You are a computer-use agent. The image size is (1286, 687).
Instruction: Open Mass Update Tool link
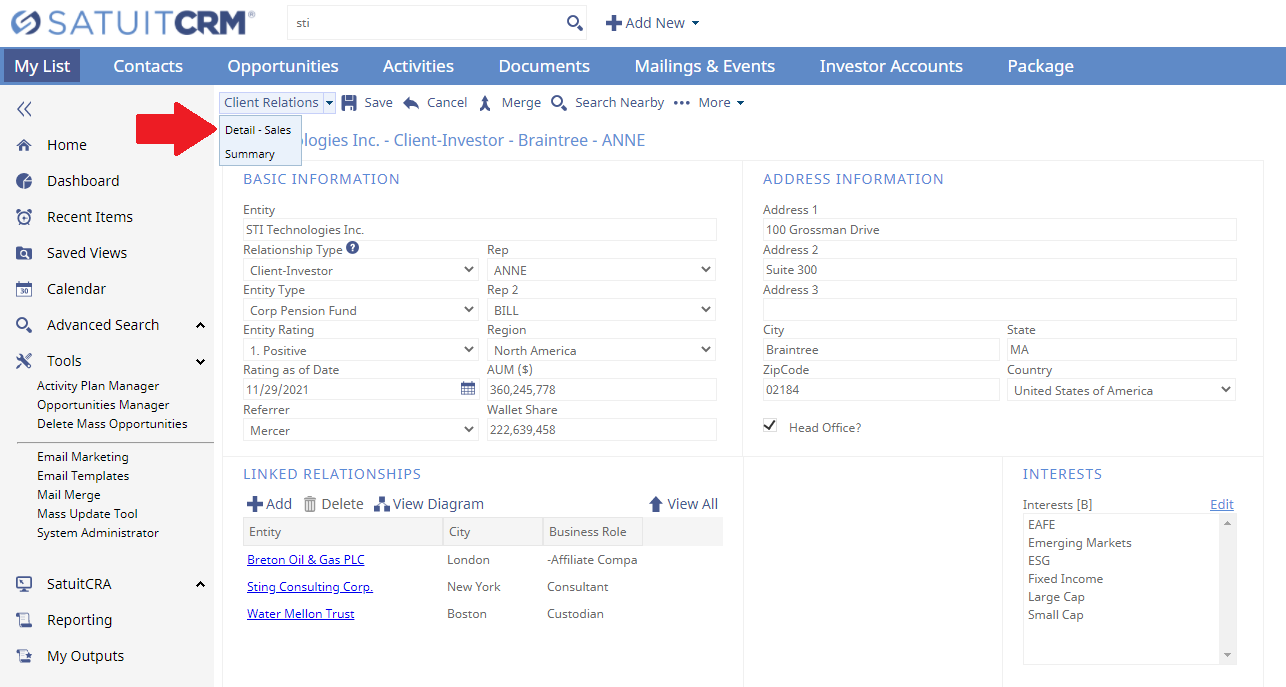tap(88, 514)
